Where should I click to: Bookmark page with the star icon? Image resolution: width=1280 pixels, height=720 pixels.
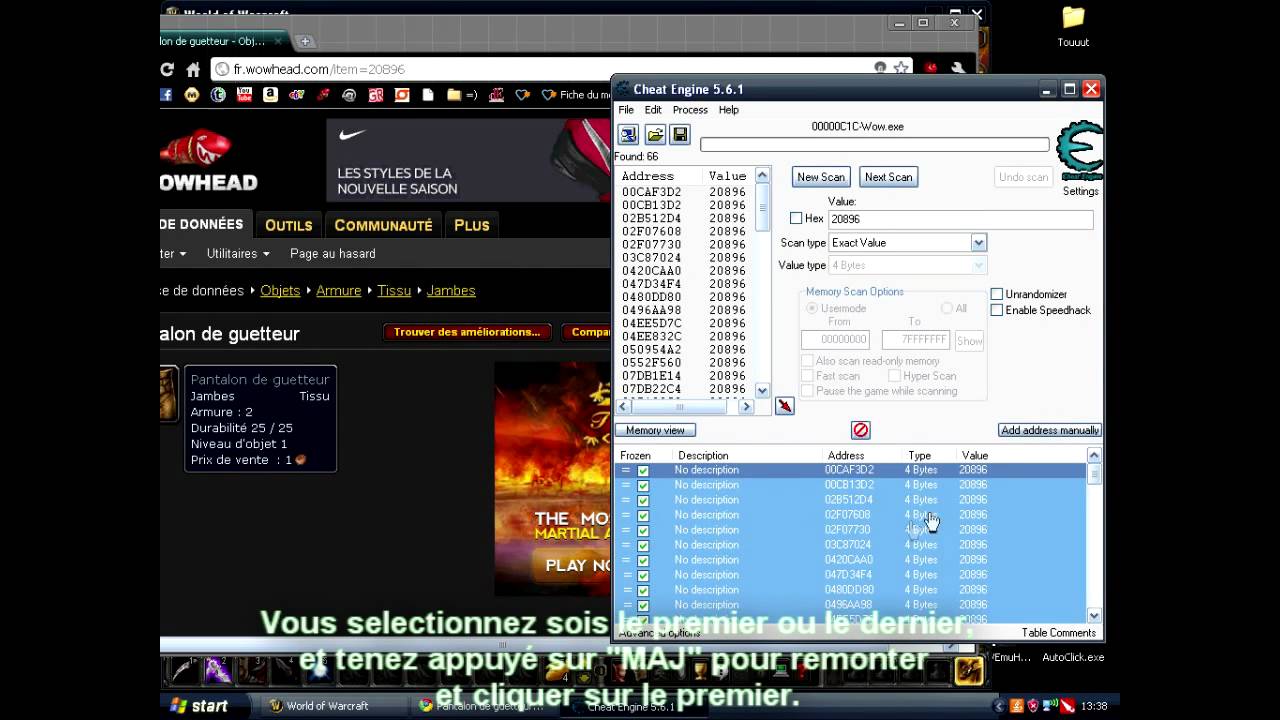(901, 69)
